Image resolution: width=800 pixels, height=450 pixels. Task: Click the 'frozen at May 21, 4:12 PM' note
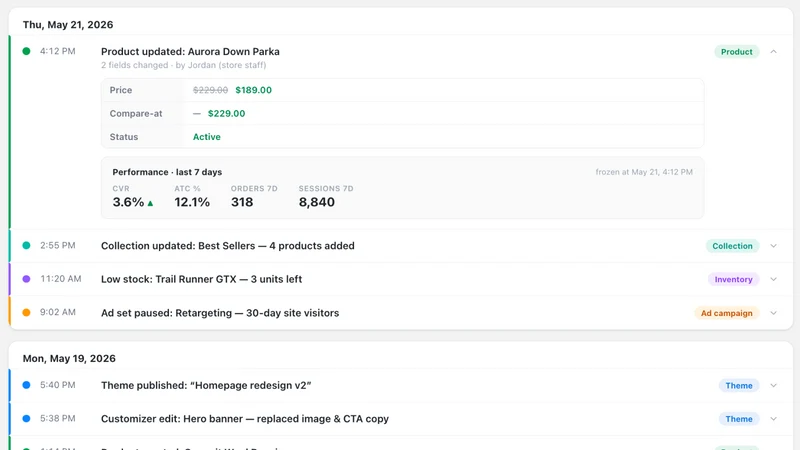tap(644, 172)
